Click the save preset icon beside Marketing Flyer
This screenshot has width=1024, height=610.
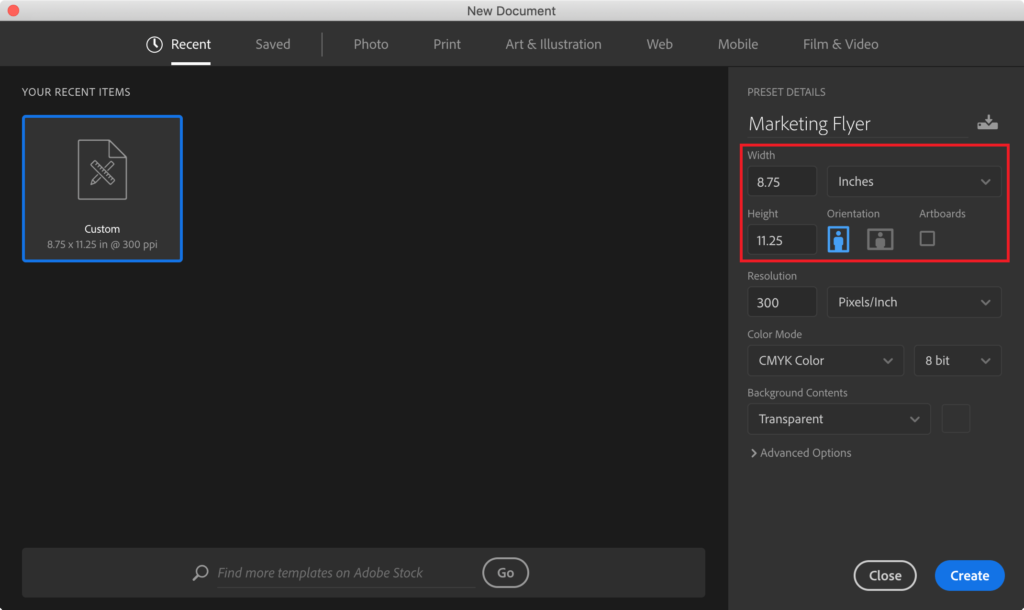(987, 123)
